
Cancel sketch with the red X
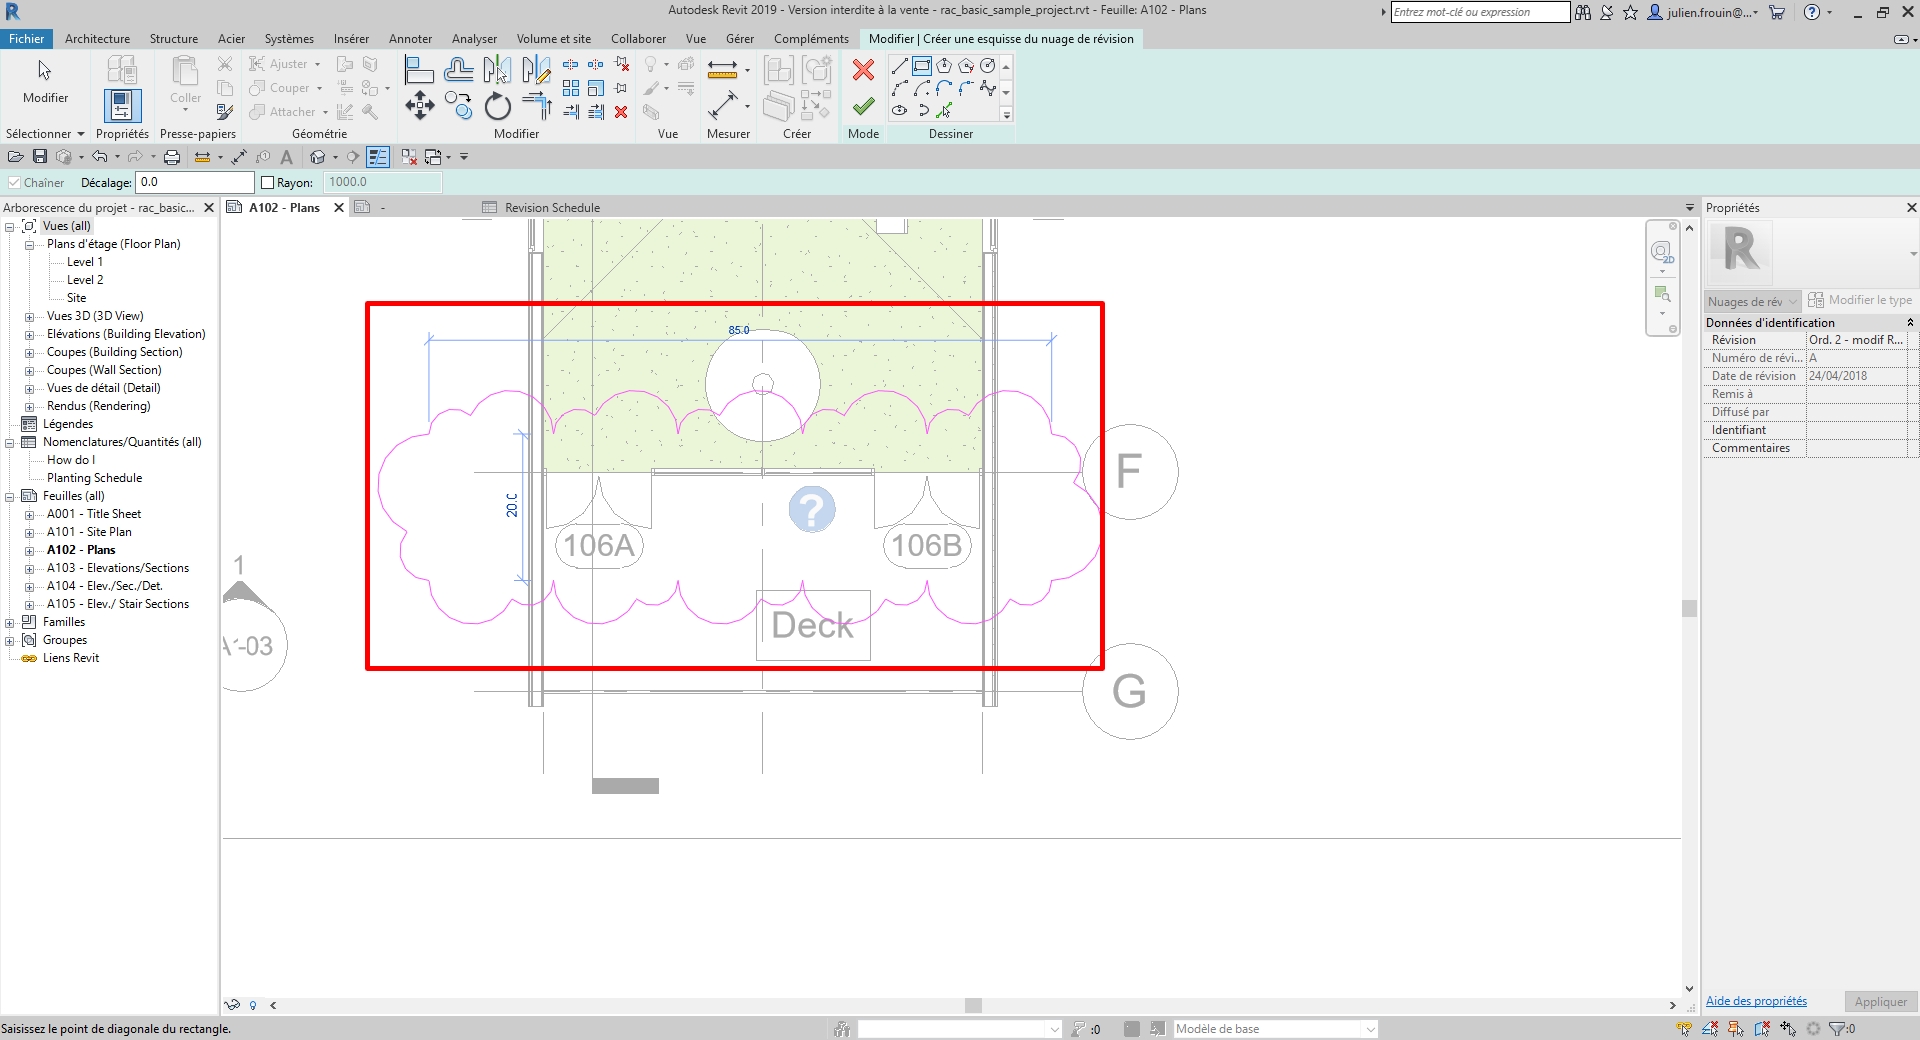point(863,69)
